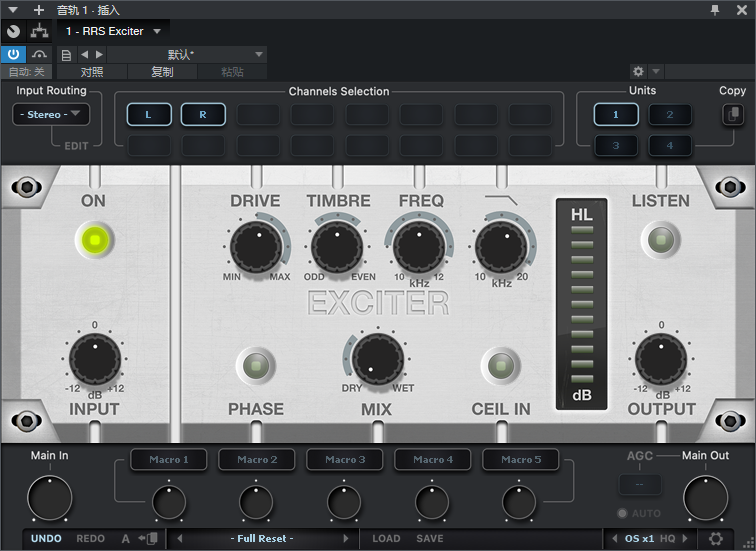Select unit 3

[616, 146]
